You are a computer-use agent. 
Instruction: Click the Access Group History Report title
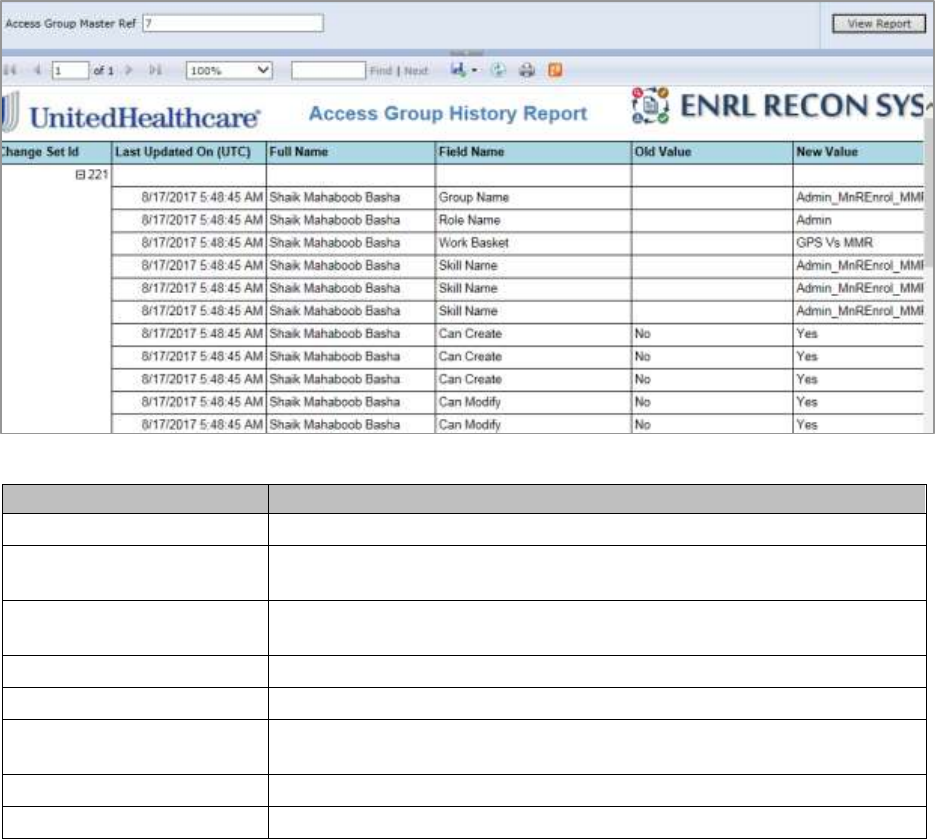(448, 113)
